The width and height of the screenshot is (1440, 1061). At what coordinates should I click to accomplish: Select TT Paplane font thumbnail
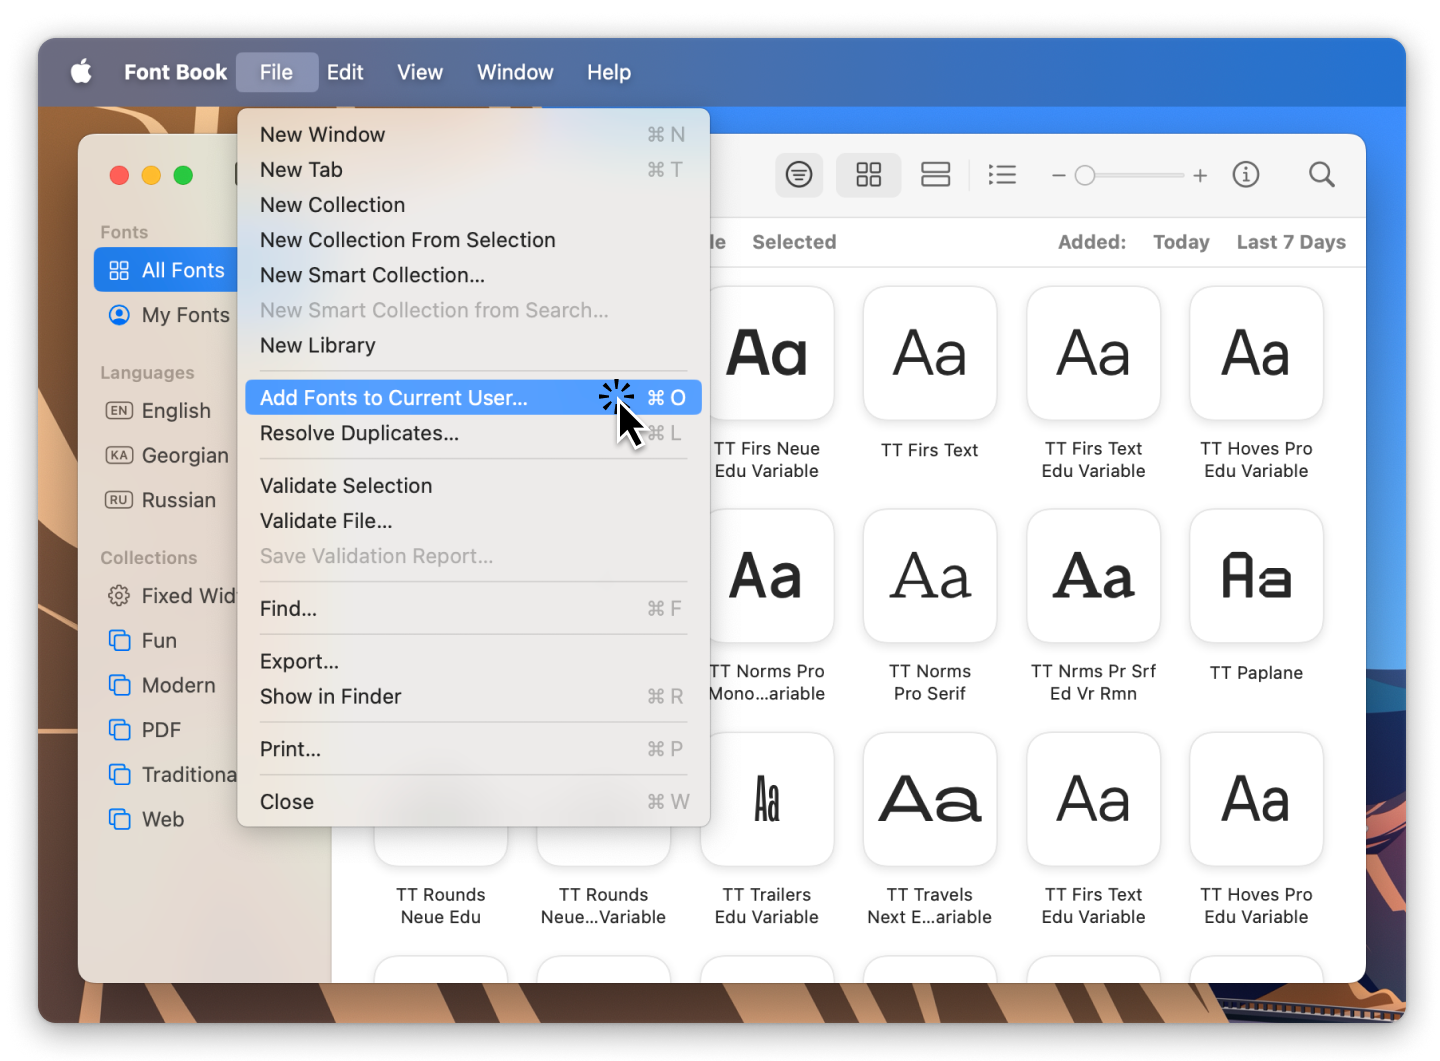point(1256,576)
